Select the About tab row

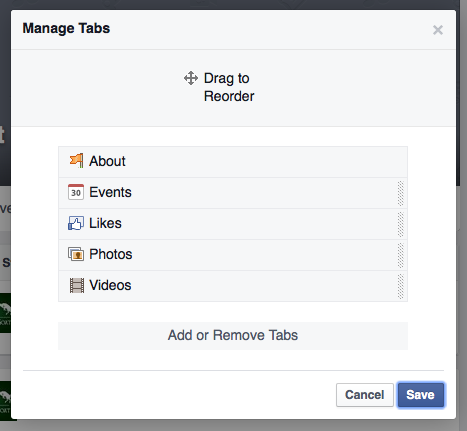(x=233, y=162)
